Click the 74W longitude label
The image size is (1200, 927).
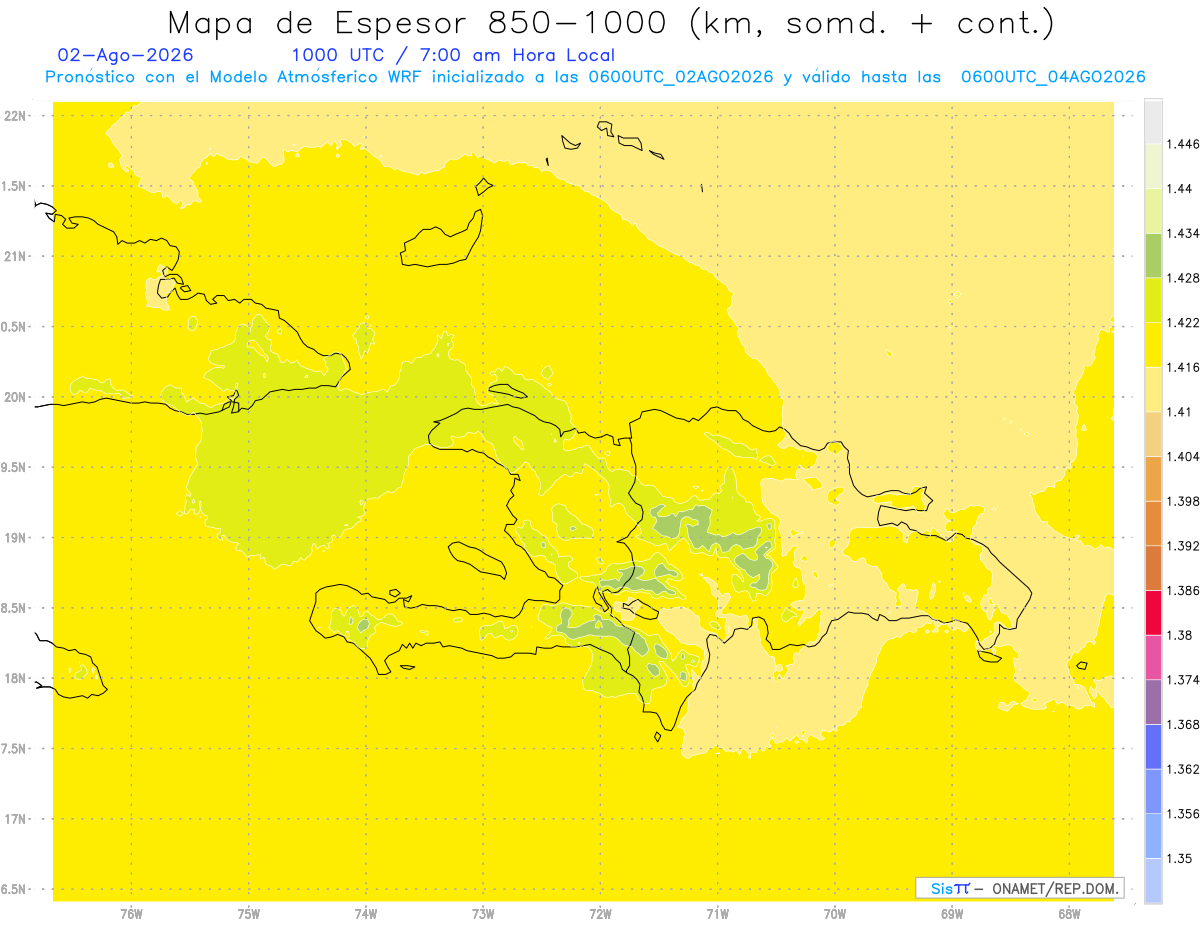tap(366, 913)
